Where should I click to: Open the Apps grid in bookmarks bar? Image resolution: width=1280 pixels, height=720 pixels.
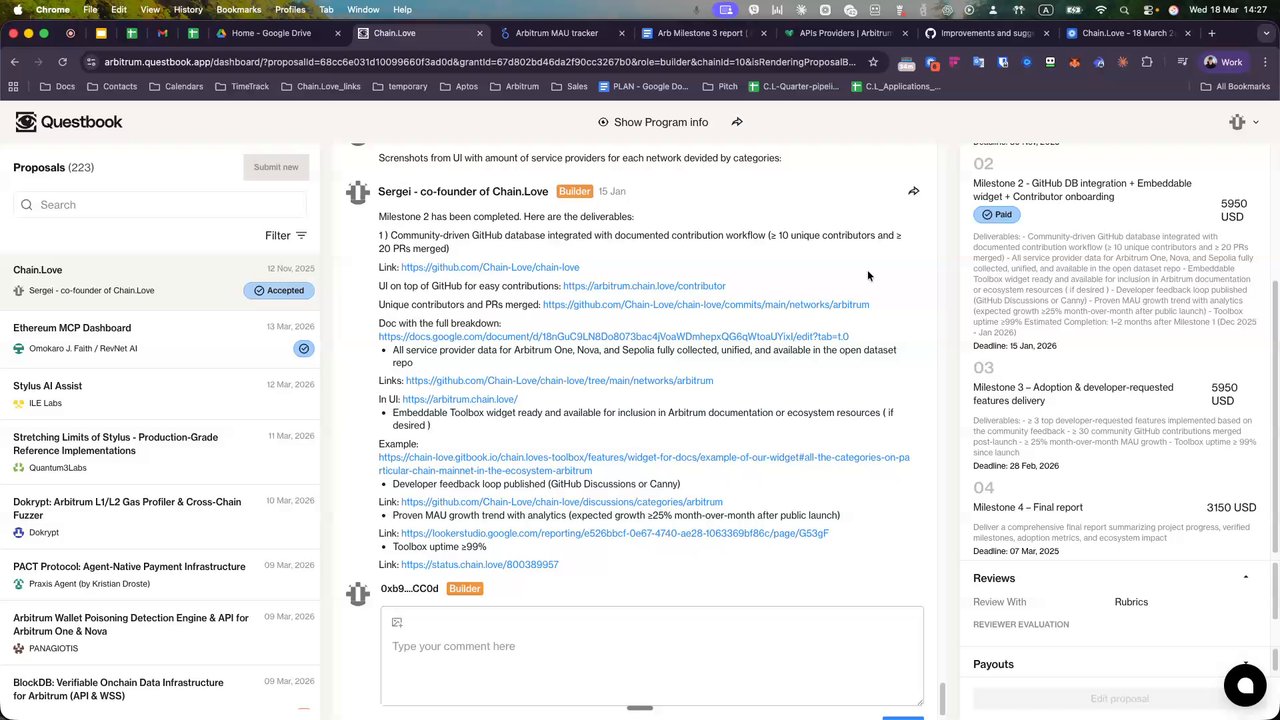coord(13,87)
